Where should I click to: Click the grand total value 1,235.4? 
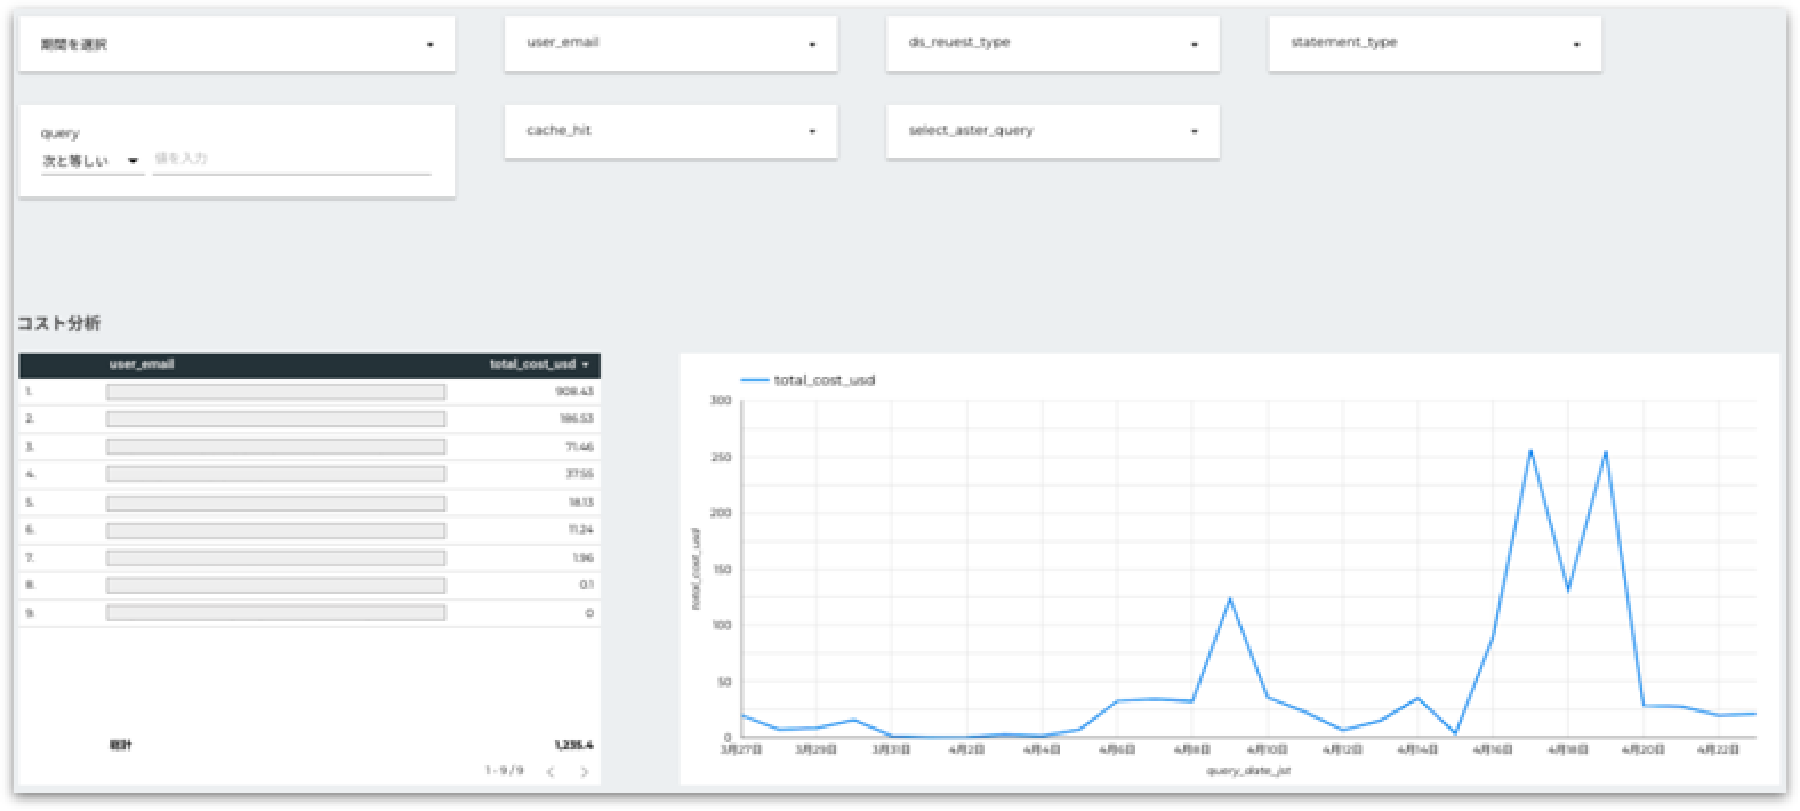tap(574, 745)
